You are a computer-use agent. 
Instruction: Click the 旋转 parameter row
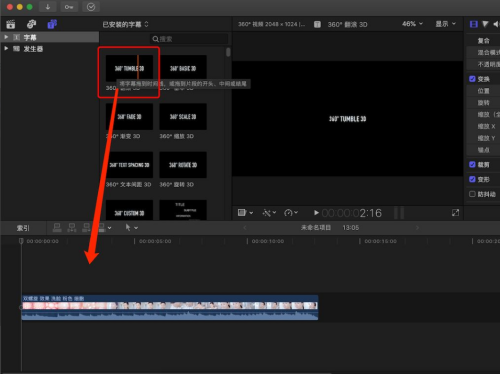(483, 103)
